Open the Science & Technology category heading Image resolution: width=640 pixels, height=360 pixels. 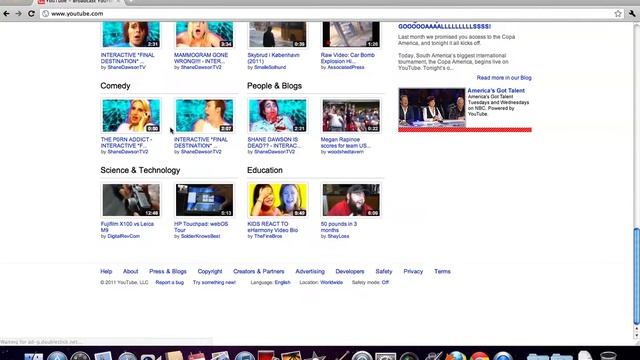(x=140, y=171)
